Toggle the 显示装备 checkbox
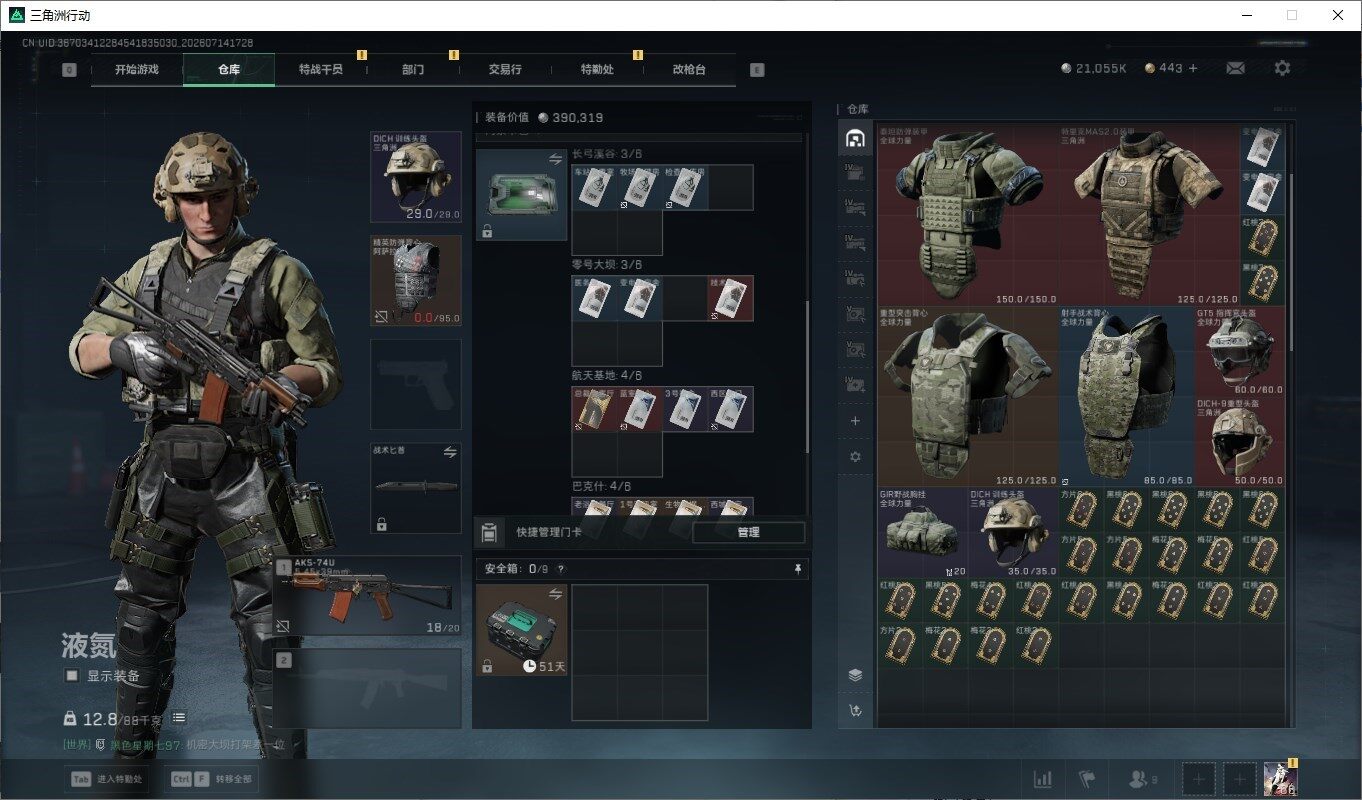 click(72, 676)
